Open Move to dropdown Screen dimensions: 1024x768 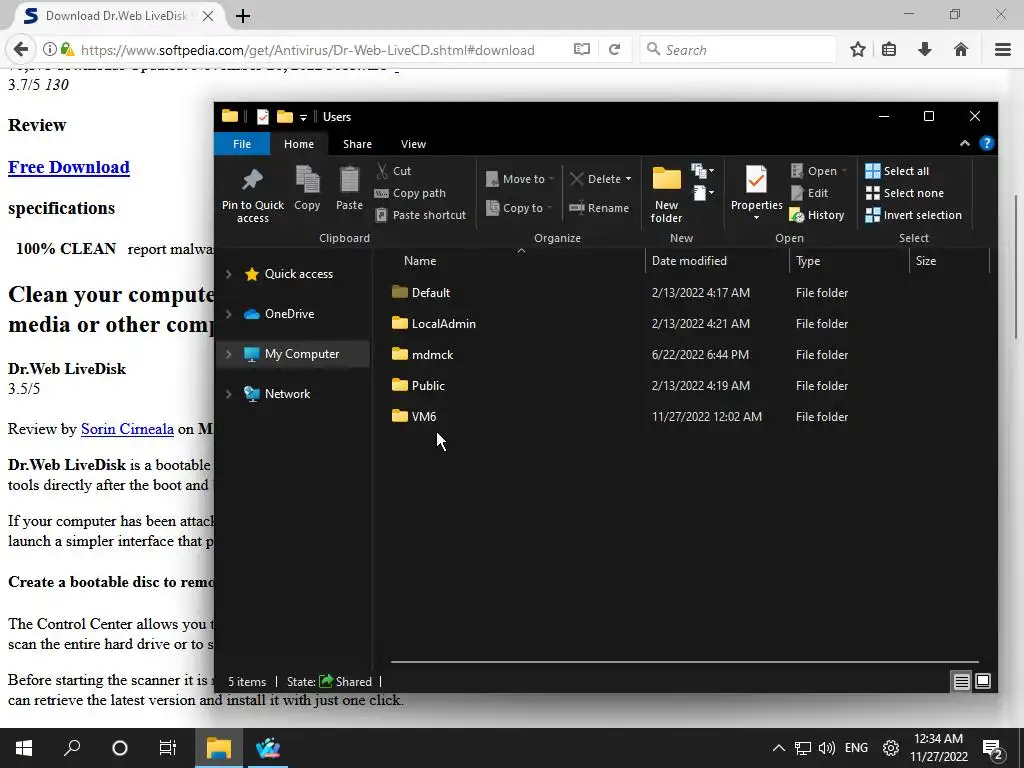[x=520, y=179]
